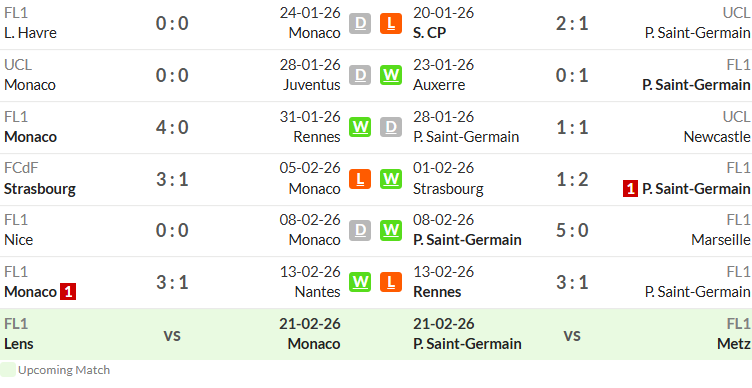
Task: Click the orange L badge for Strasbourg vs Monaco
Action: point(360,179)
